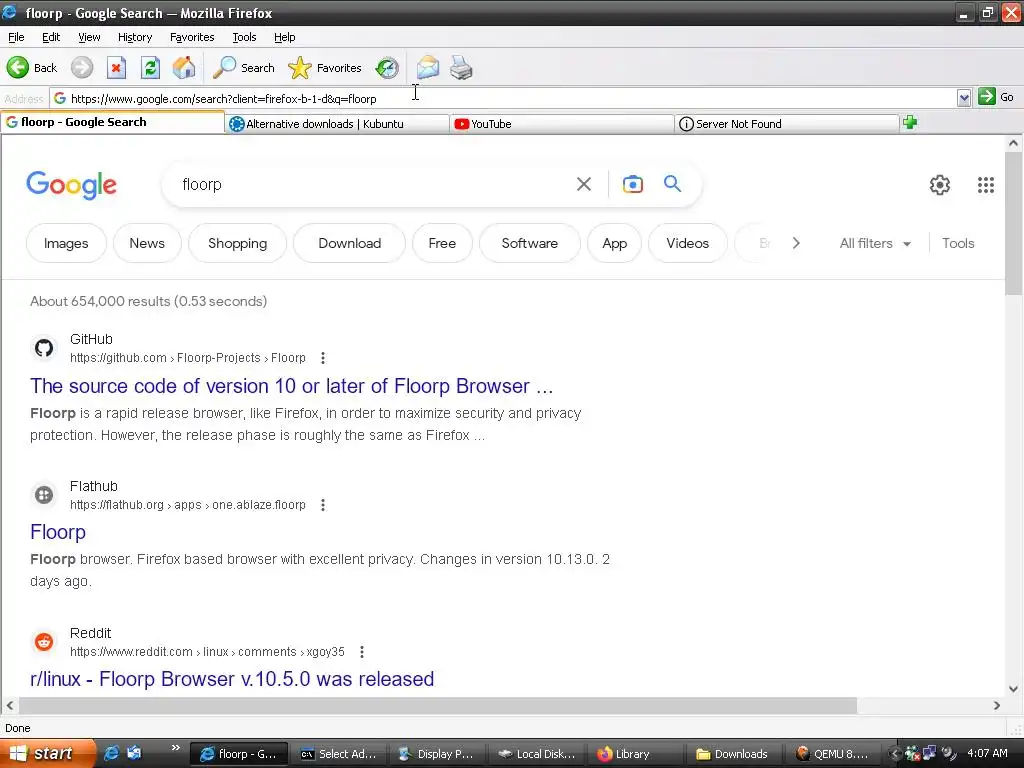1024x768 pixels.
Task: Filter results by News
Action: coord(147,243)
